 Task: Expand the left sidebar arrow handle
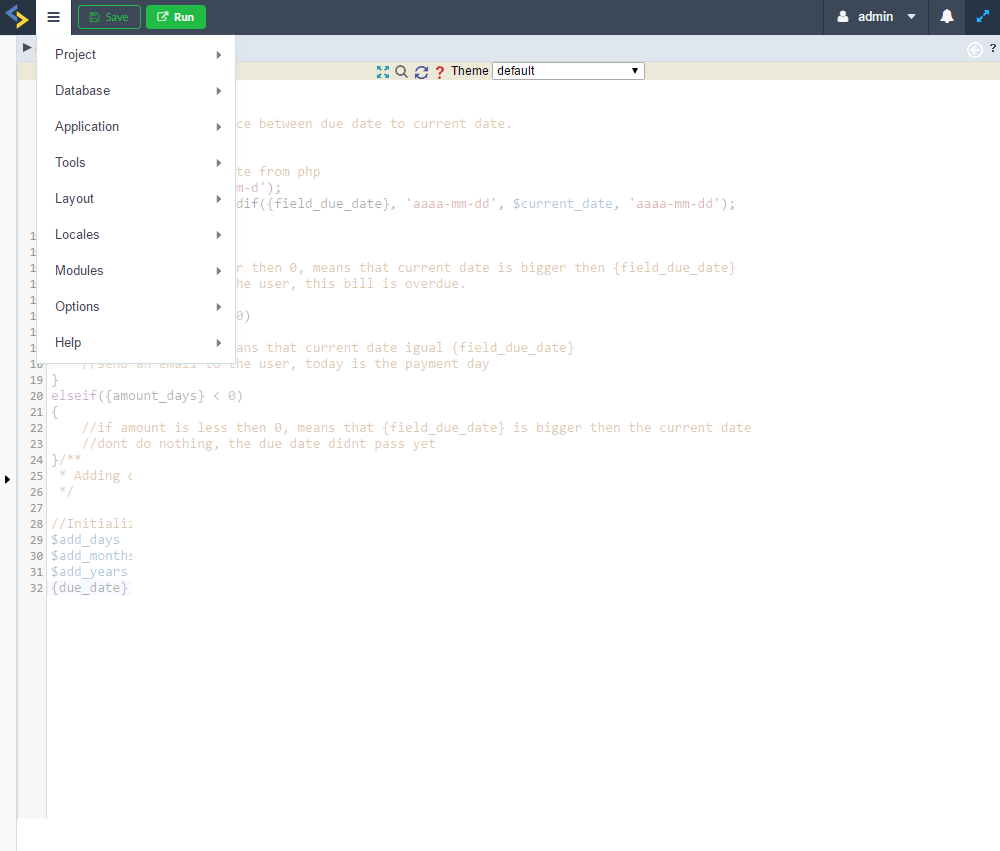(x=7, y=479)
